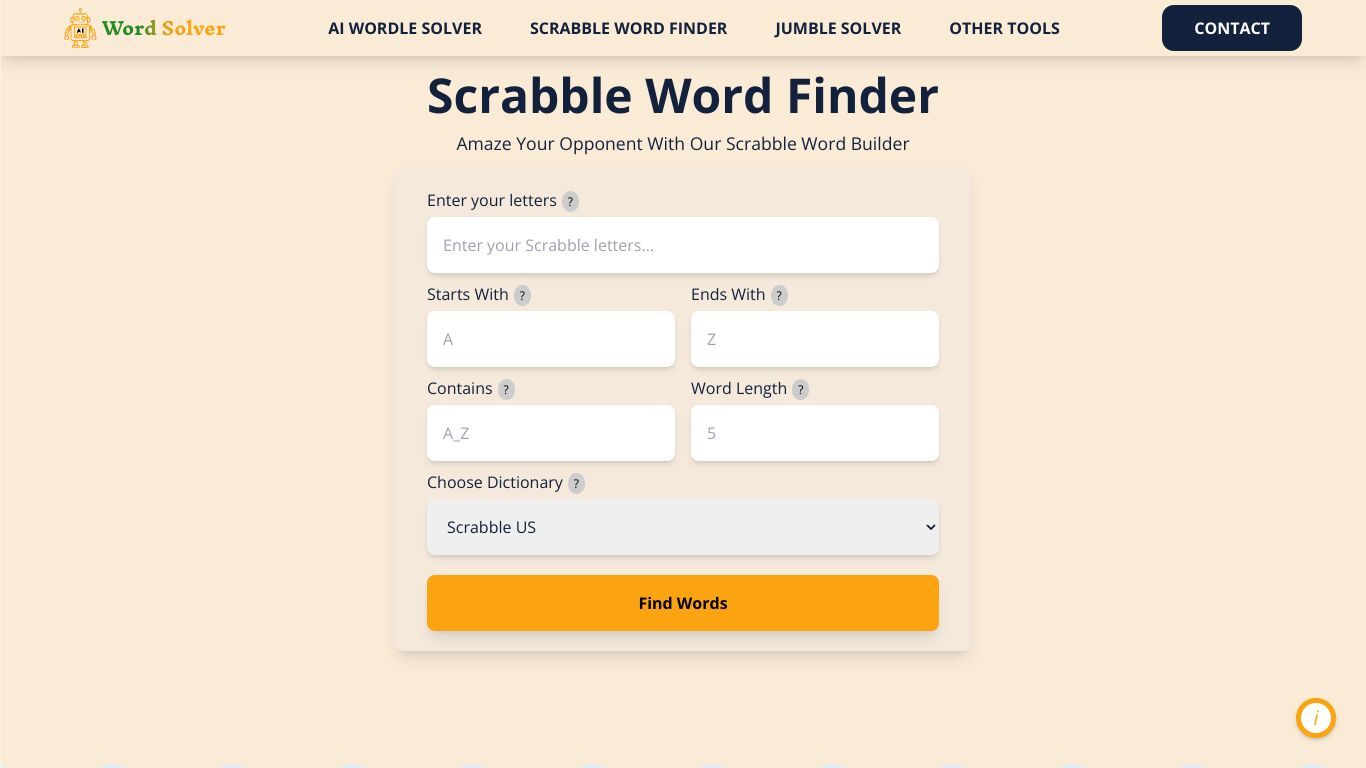The image size is (1366, 768).
Task: Open the Scrabble Word Finder menu item
Action: coord(629,28)
